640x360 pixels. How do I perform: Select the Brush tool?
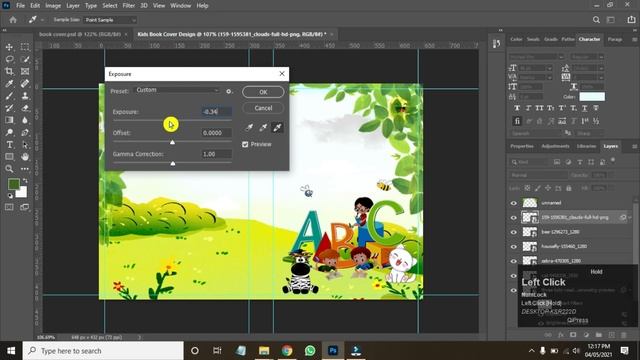click(x=9, y=96)
